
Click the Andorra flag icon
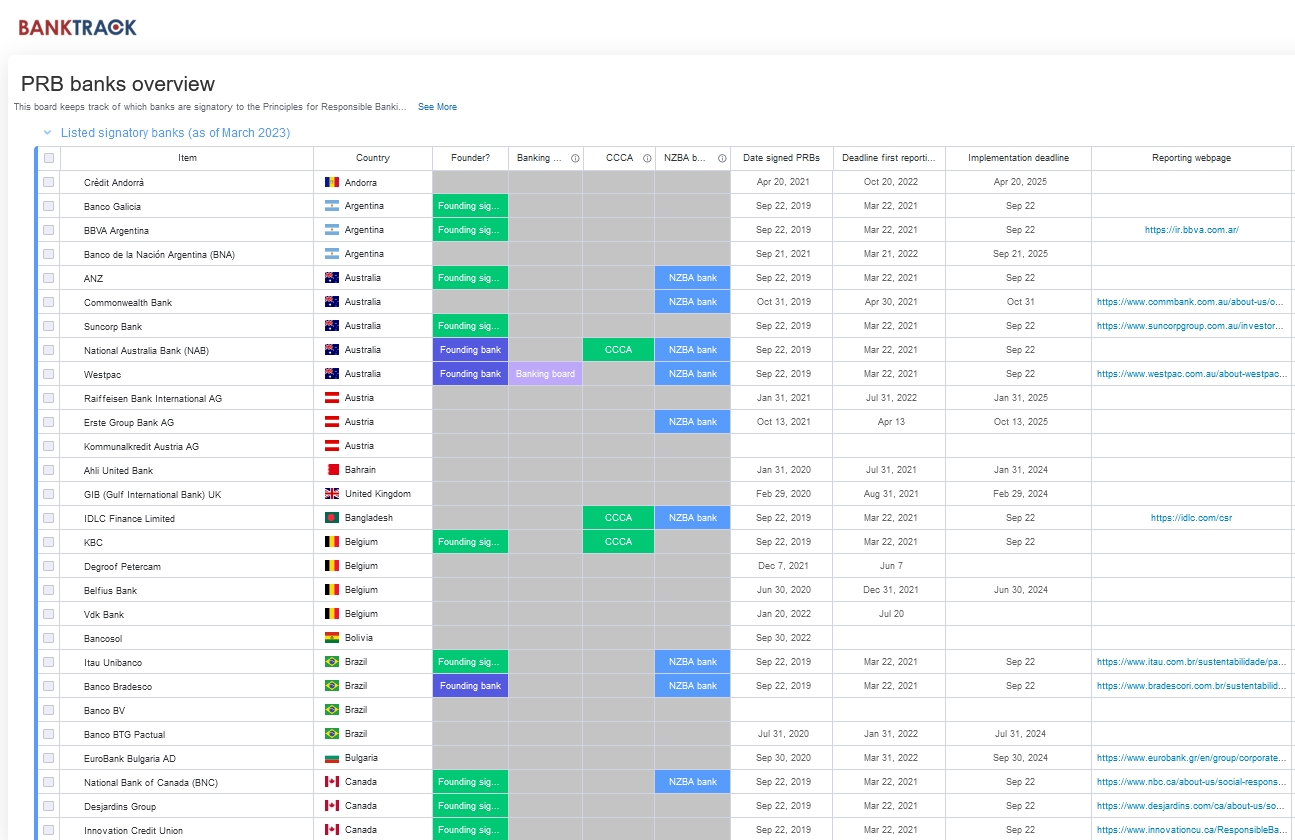click(332, 182)
